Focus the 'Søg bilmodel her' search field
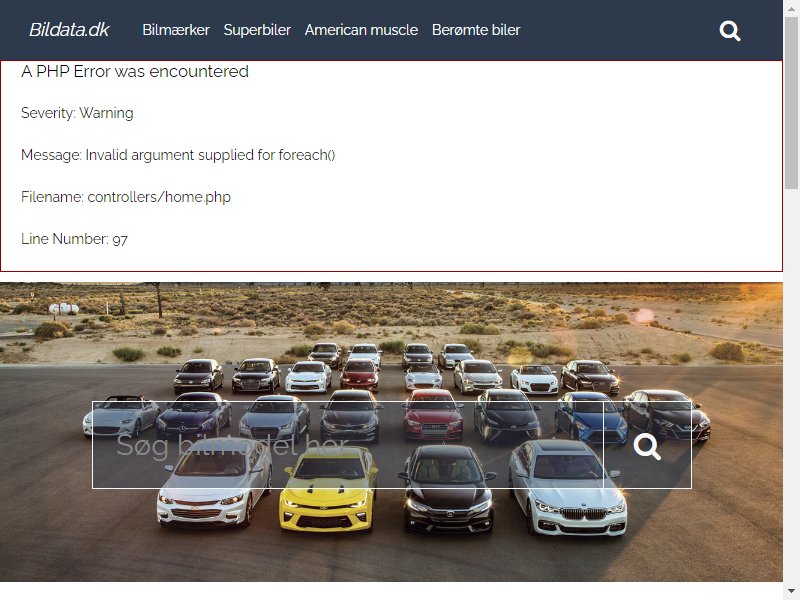 [348, 445]
